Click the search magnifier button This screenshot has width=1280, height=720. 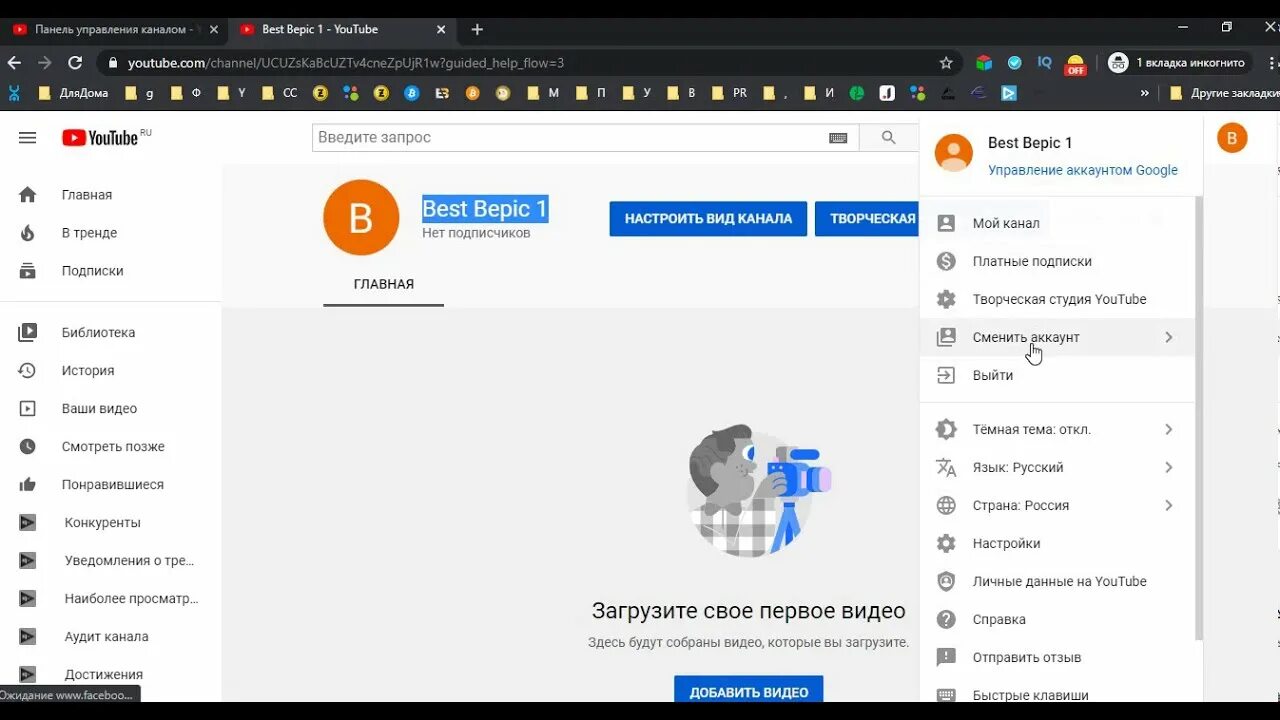(x=888, y=138)
